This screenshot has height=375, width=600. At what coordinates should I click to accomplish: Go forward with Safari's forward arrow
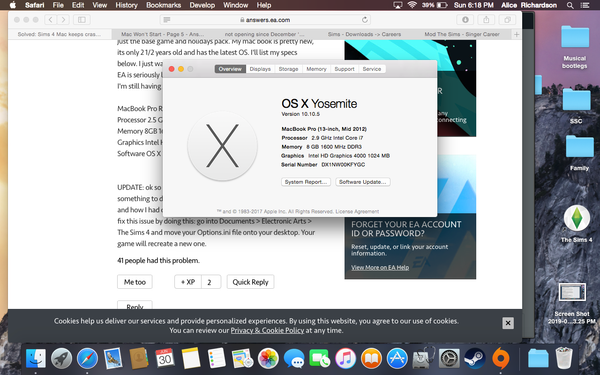pyautogui.click(x=63, y=20)
